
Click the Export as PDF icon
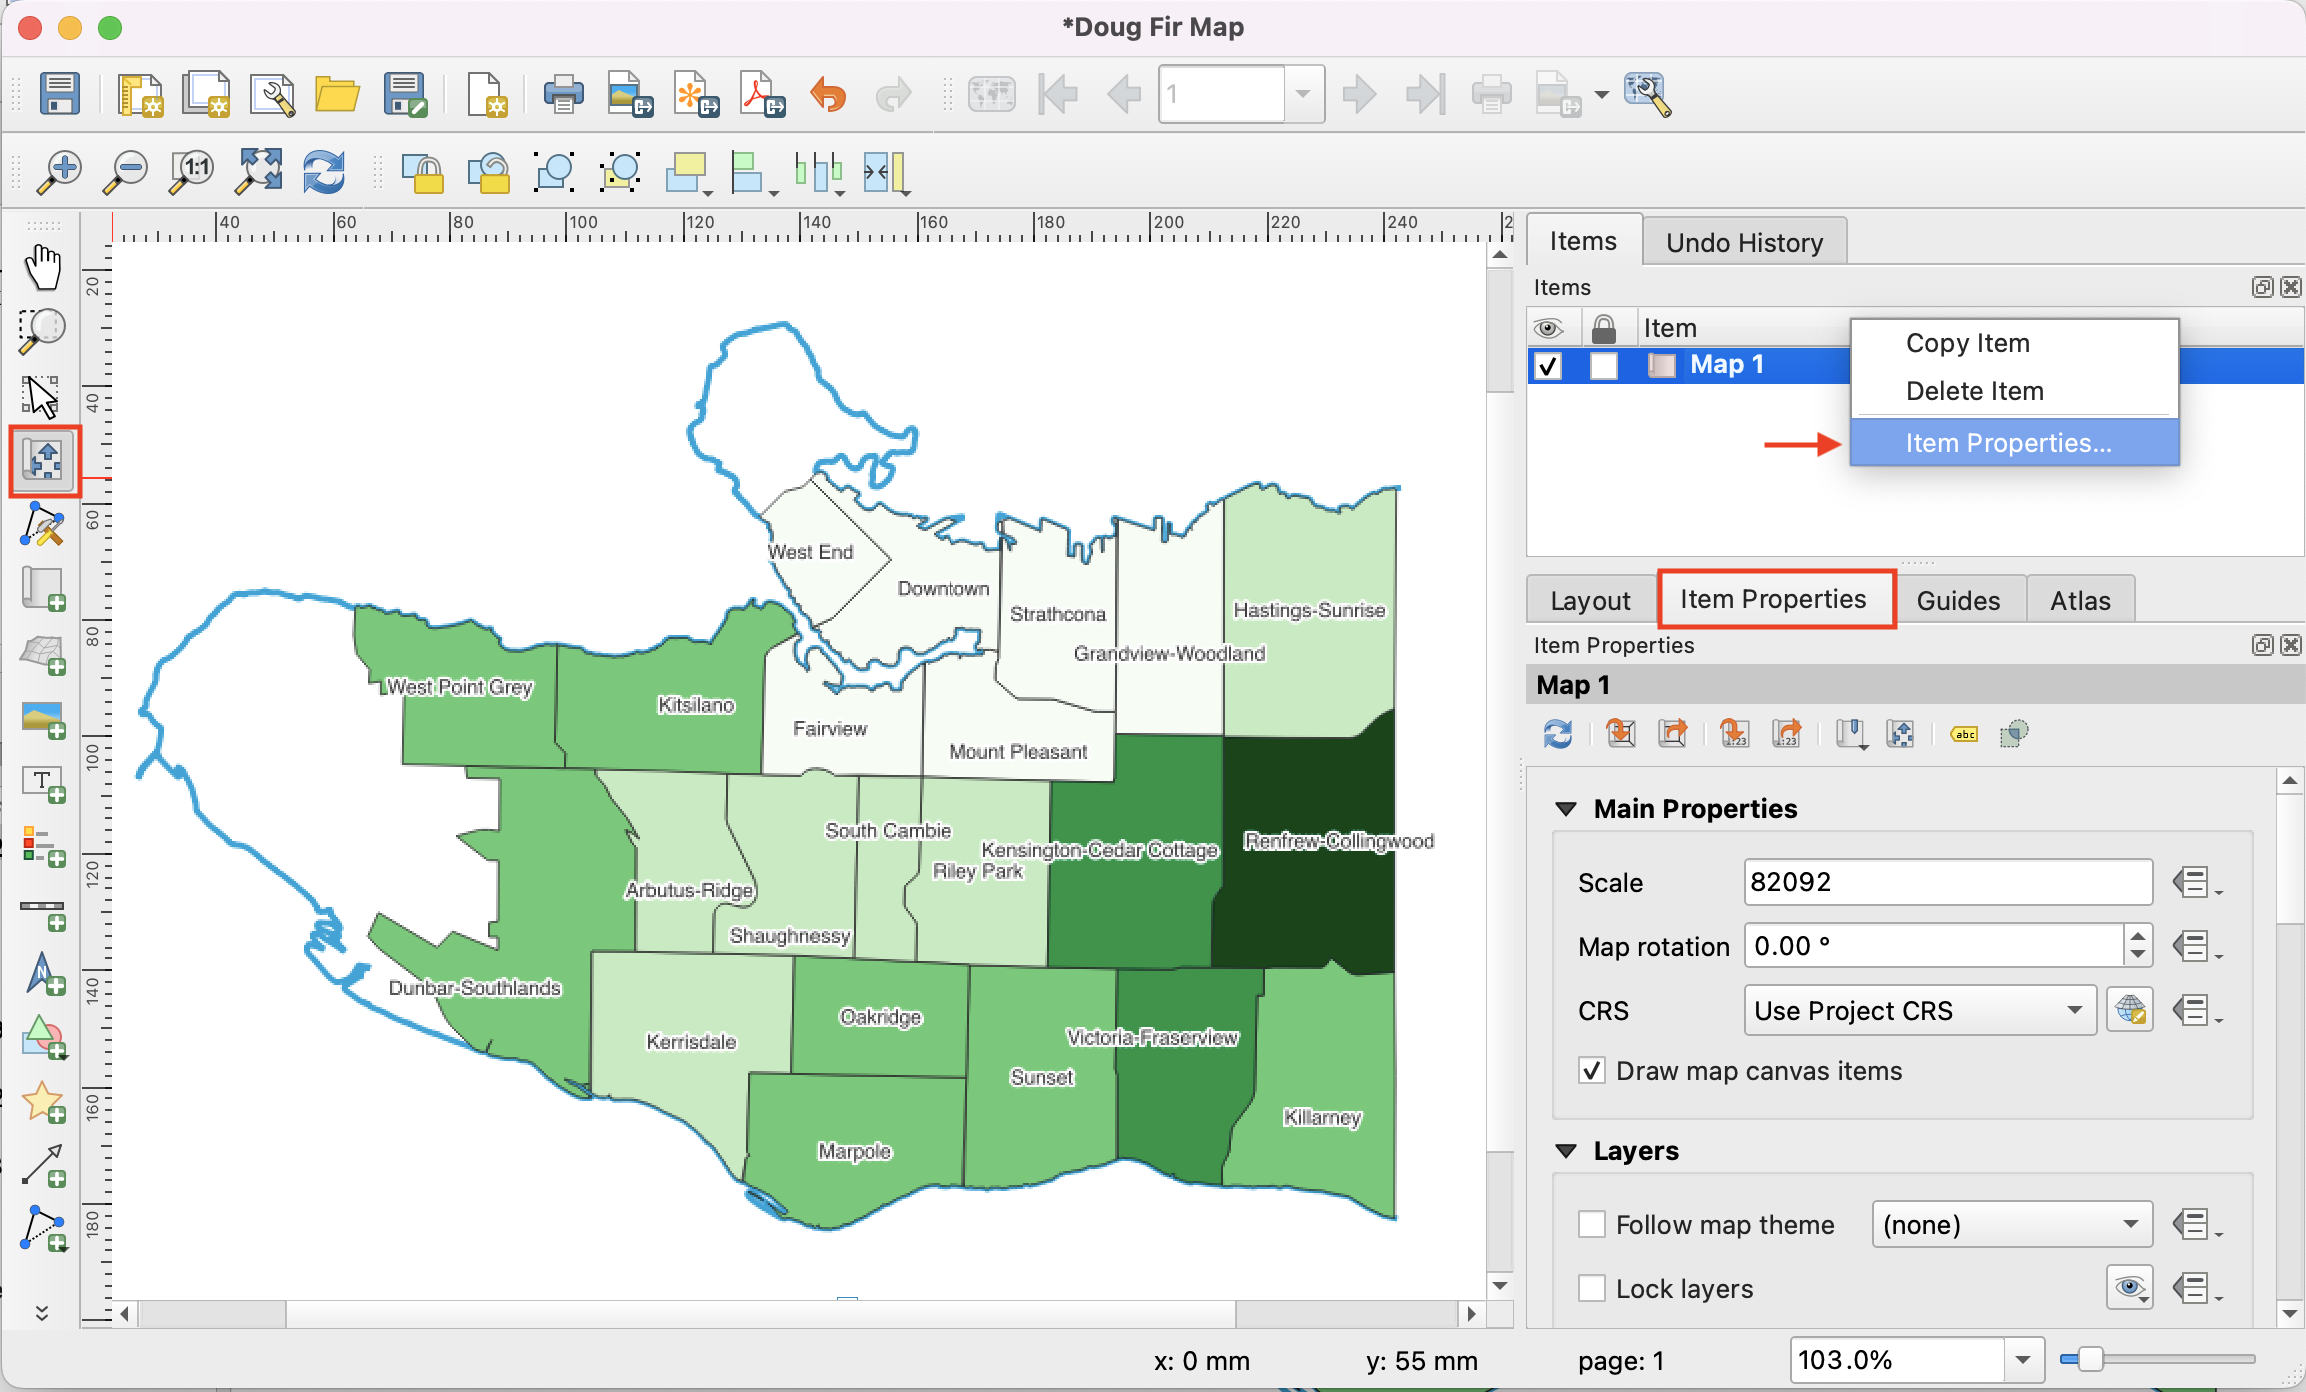coord(762,95)
